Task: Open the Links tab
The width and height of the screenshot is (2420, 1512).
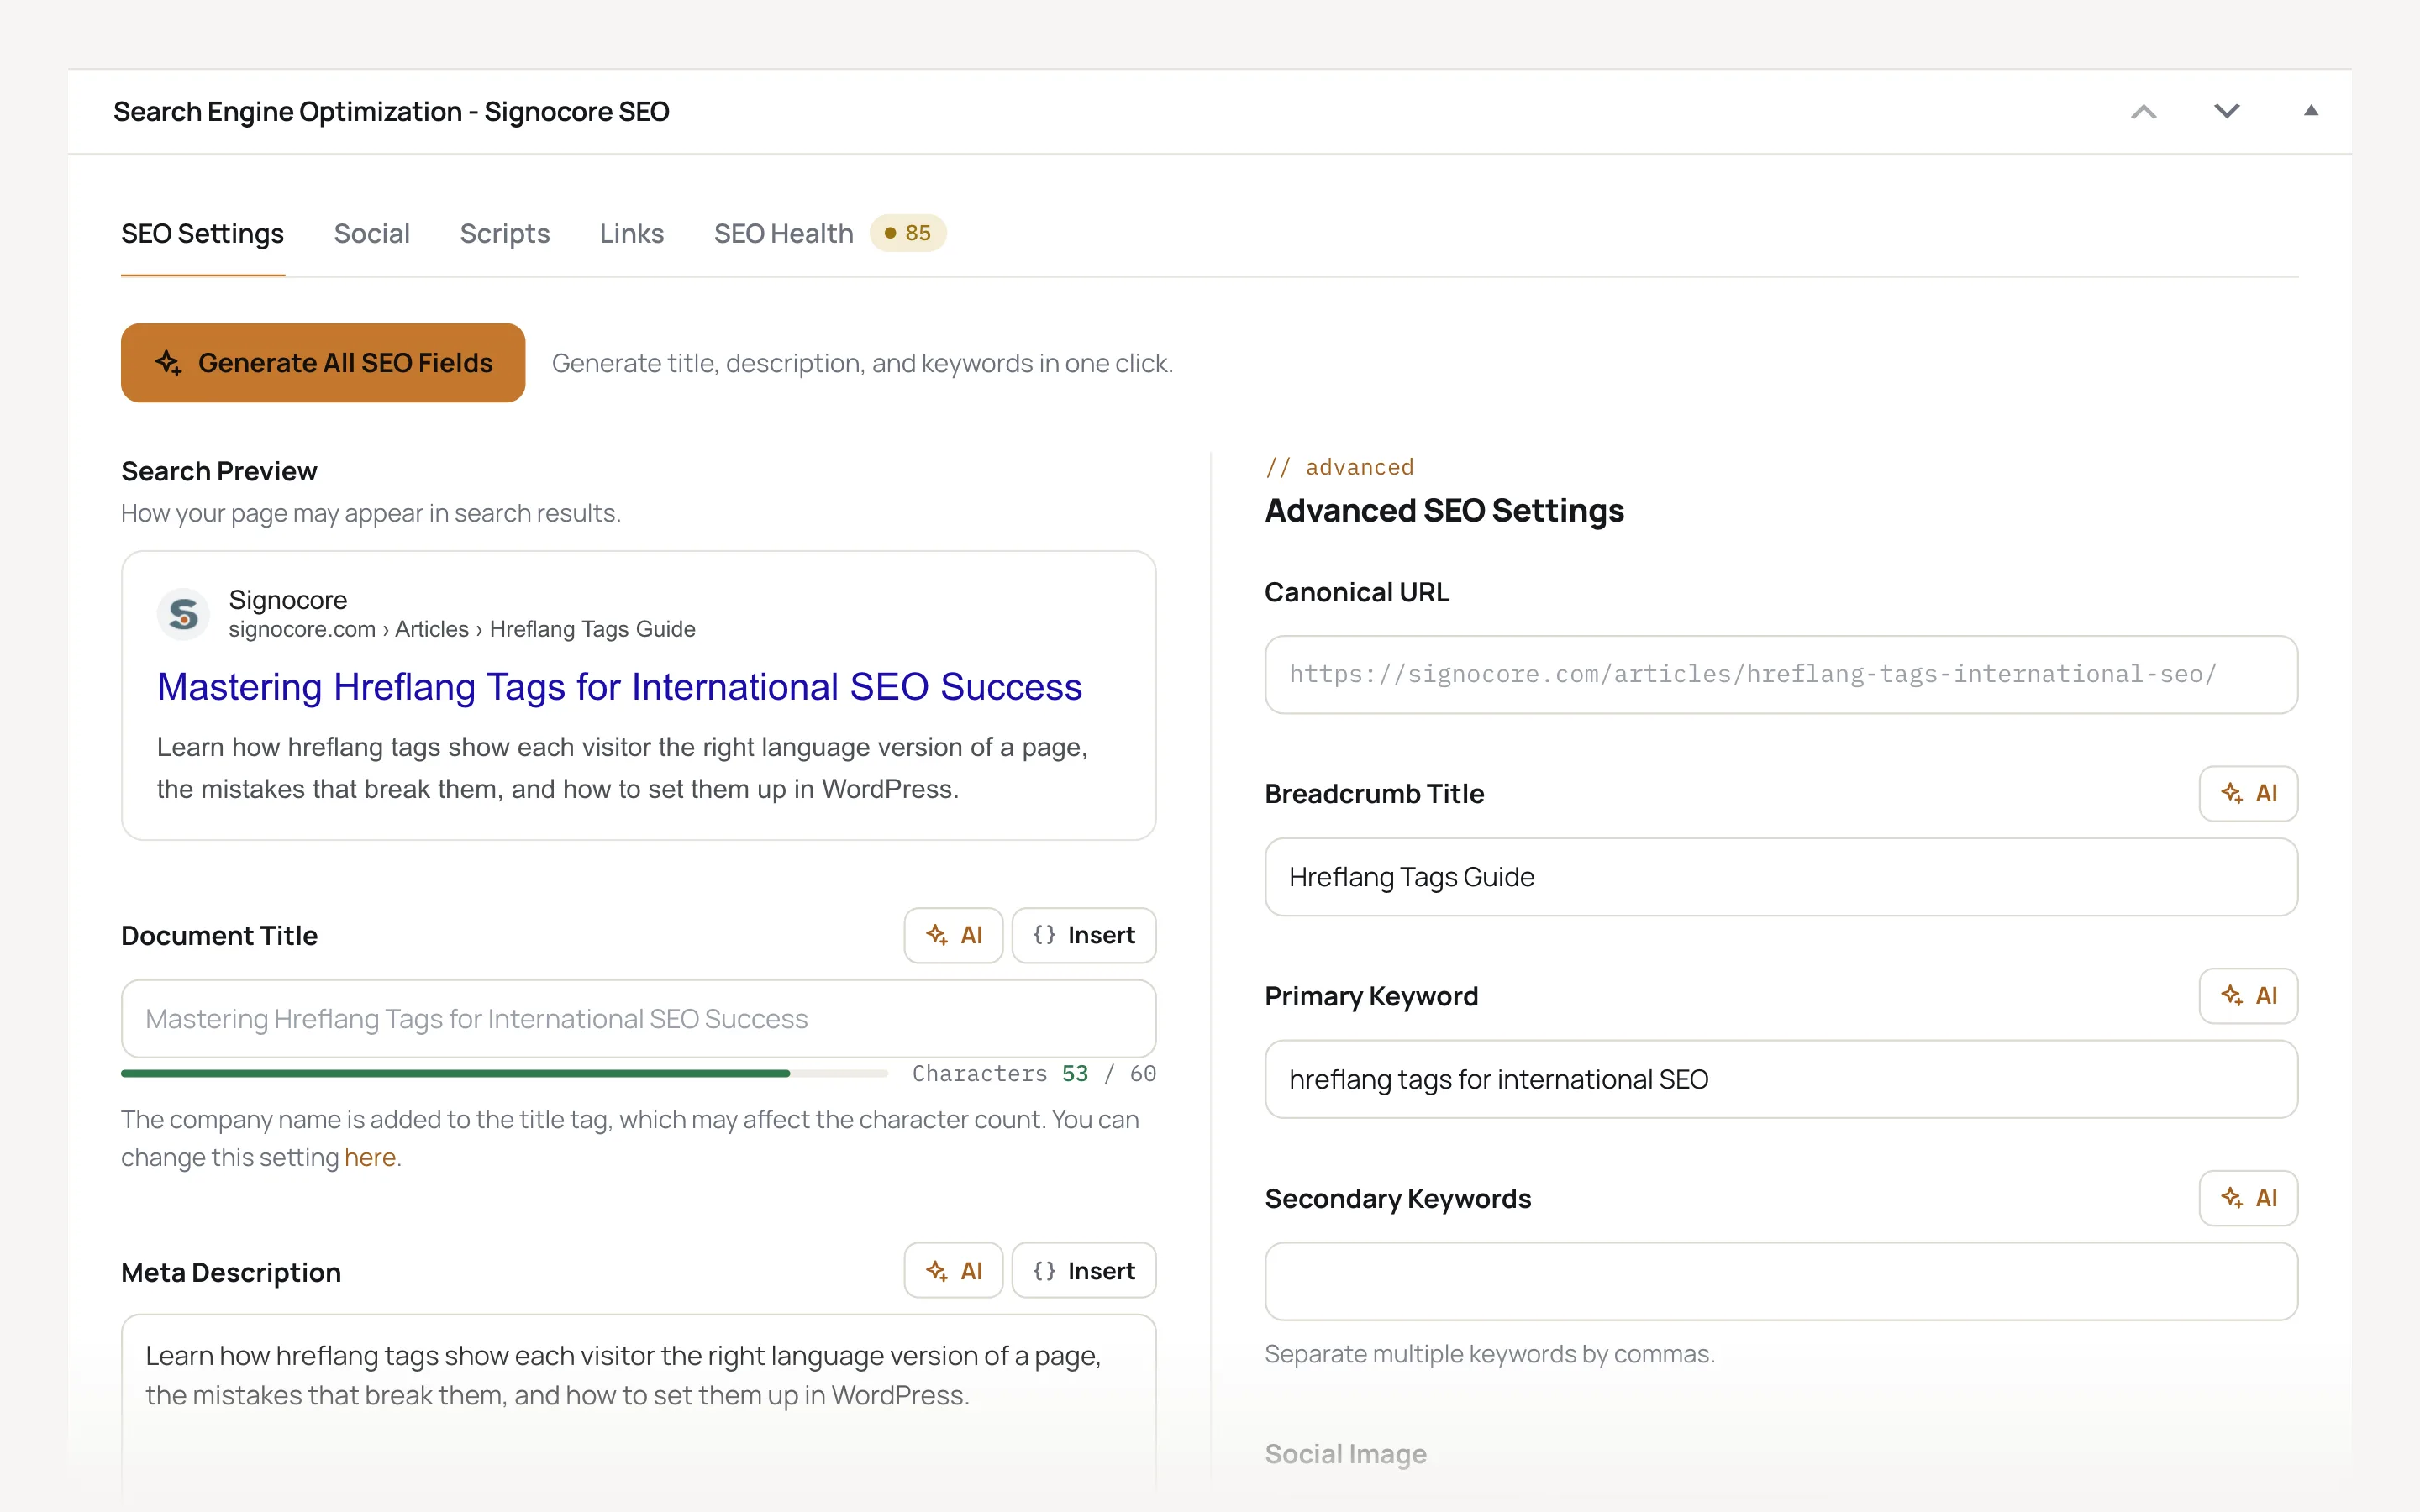Action: click(x=631, y=233)
